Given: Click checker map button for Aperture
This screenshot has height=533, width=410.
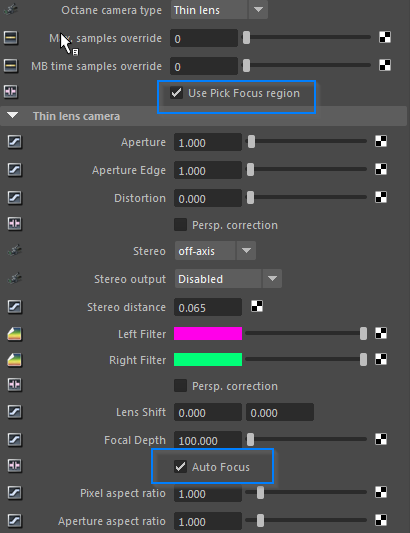Looking at the screenshot, I should 381,141.
